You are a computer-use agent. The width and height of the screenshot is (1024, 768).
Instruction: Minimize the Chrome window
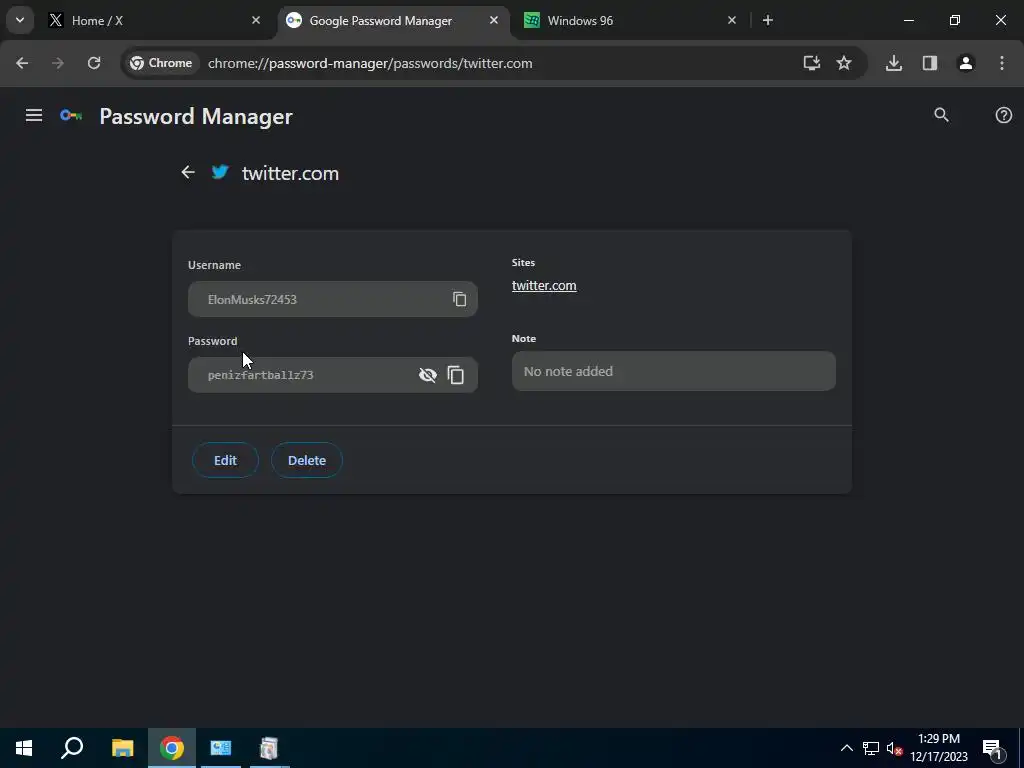pyautogui.click(x=908, y=20)
